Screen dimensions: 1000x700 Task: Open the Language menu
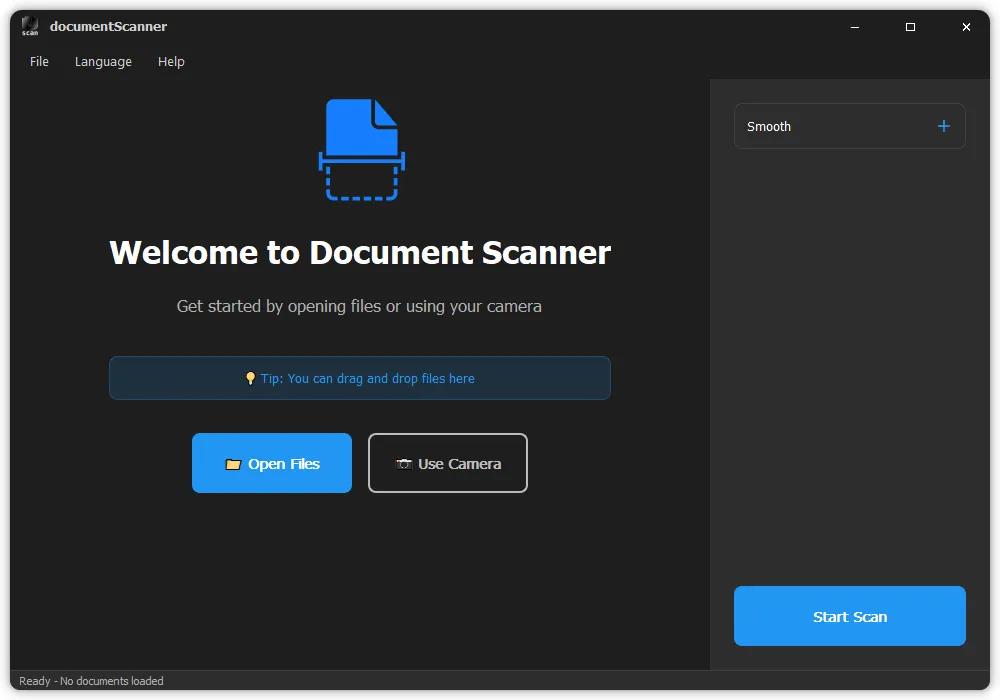(x=103, y=61)
